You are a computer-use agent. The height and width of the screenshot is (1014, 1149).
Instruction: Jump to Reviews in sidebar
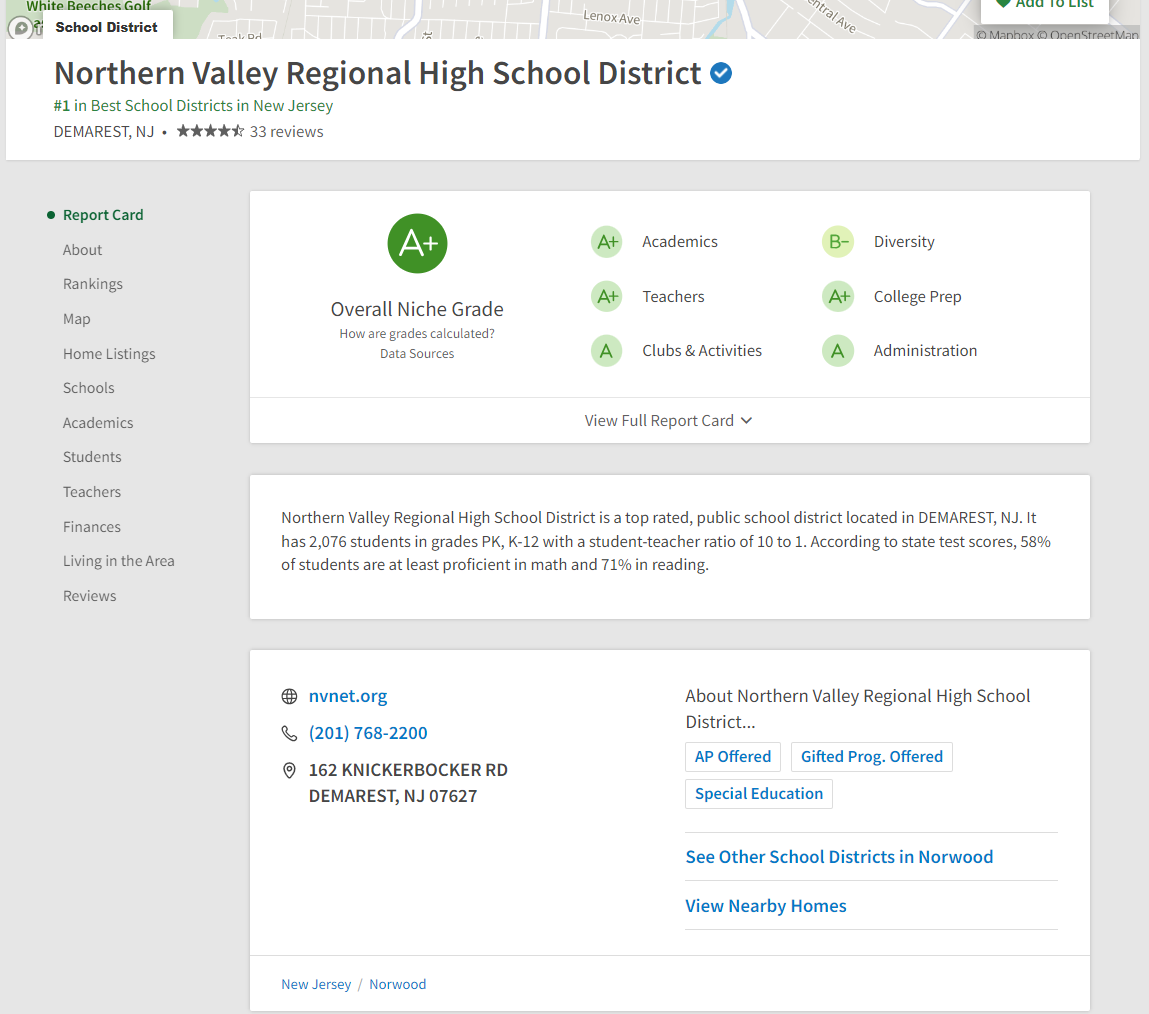tap(89, 596)
